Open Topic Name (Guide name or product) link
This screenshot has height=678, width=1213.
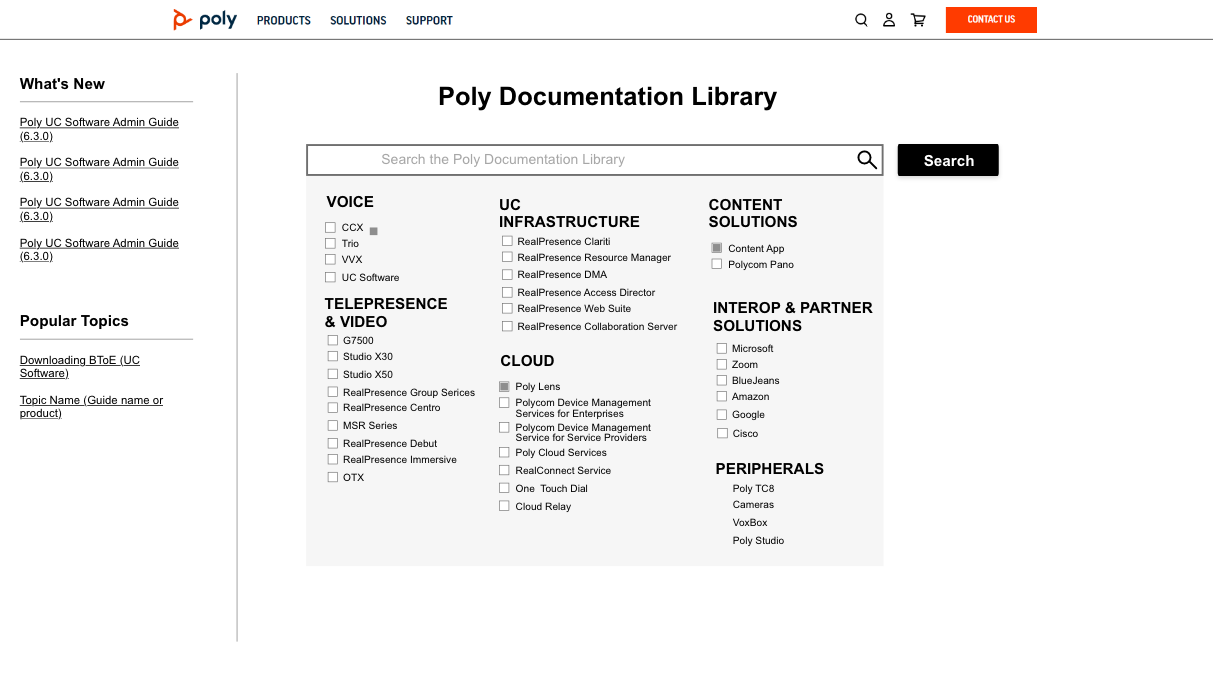(x=91, y=407)
